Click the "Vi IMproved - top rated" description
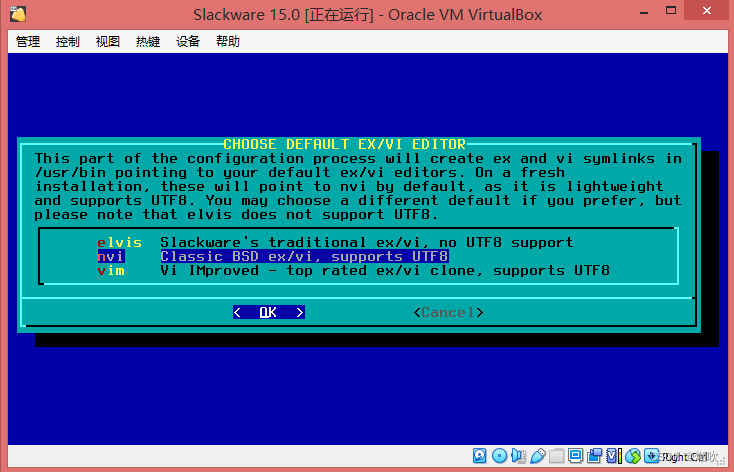The height and width of the screenshot is (472, 734). click(x=264, y=271)
